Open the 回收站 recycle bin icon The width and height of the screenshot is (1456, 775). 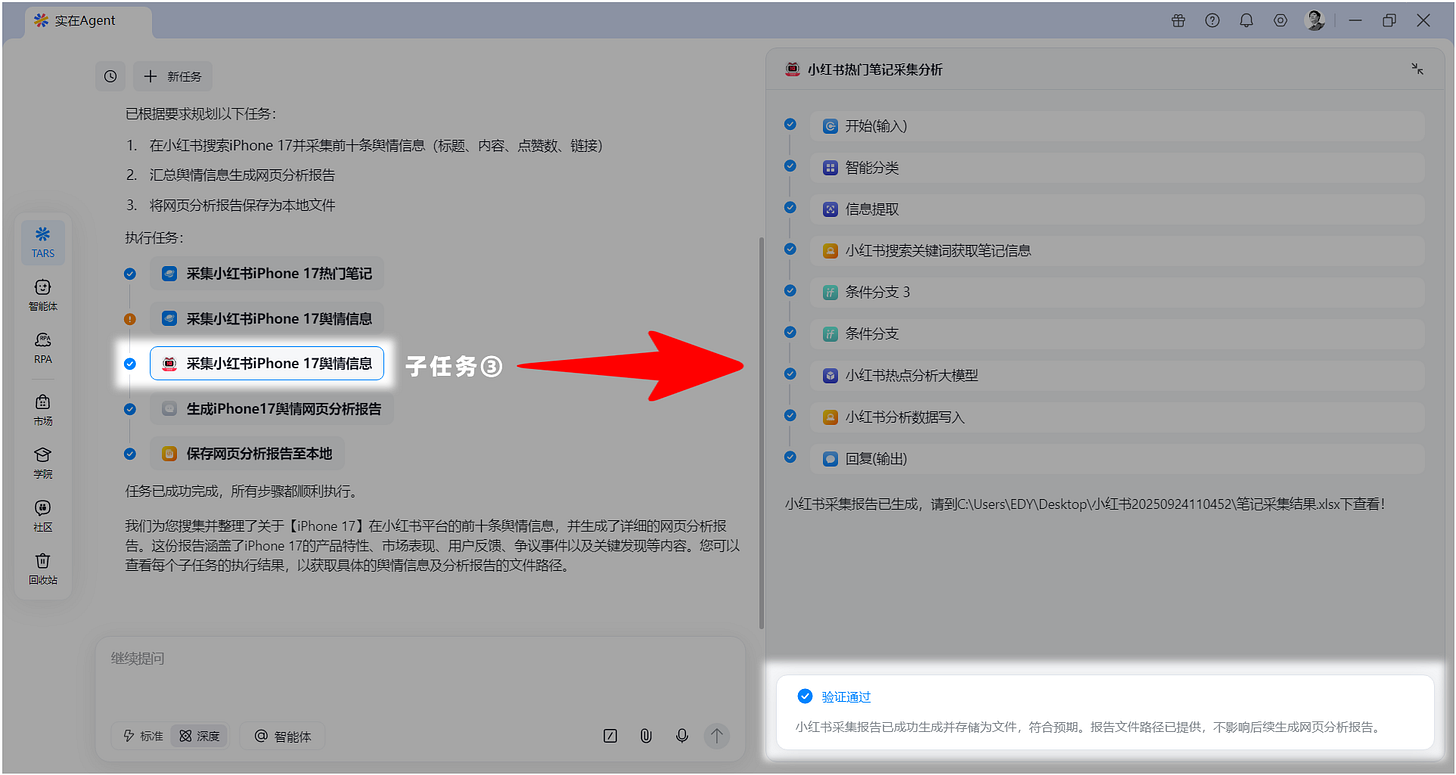[43, 568]
